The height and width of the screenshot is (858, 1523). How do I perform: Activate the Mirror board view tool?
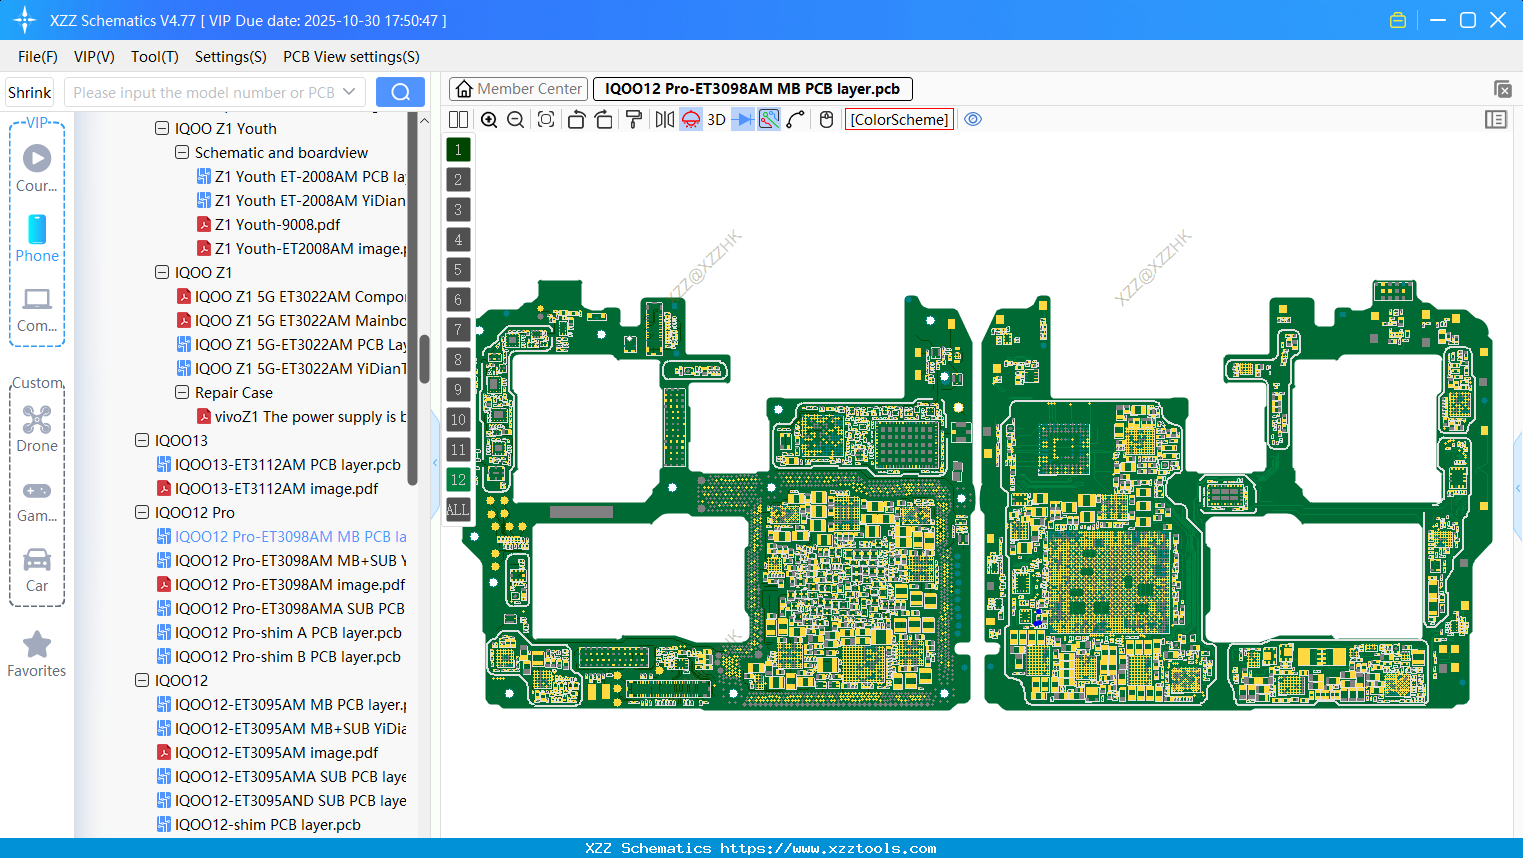click(x=663, y=119)
